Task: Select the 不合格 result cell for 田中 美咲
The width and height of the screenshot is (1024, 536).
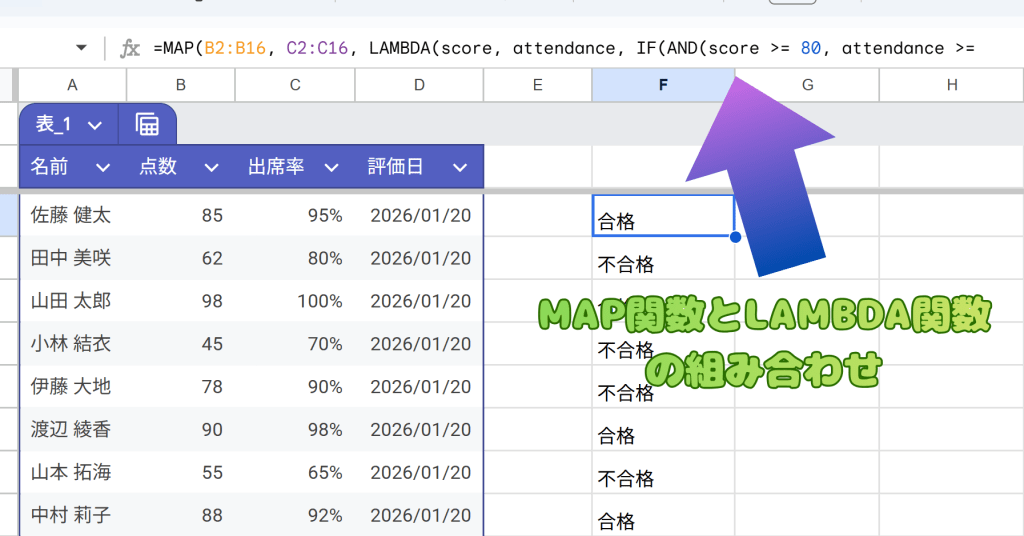Action: tap(664, 259)
